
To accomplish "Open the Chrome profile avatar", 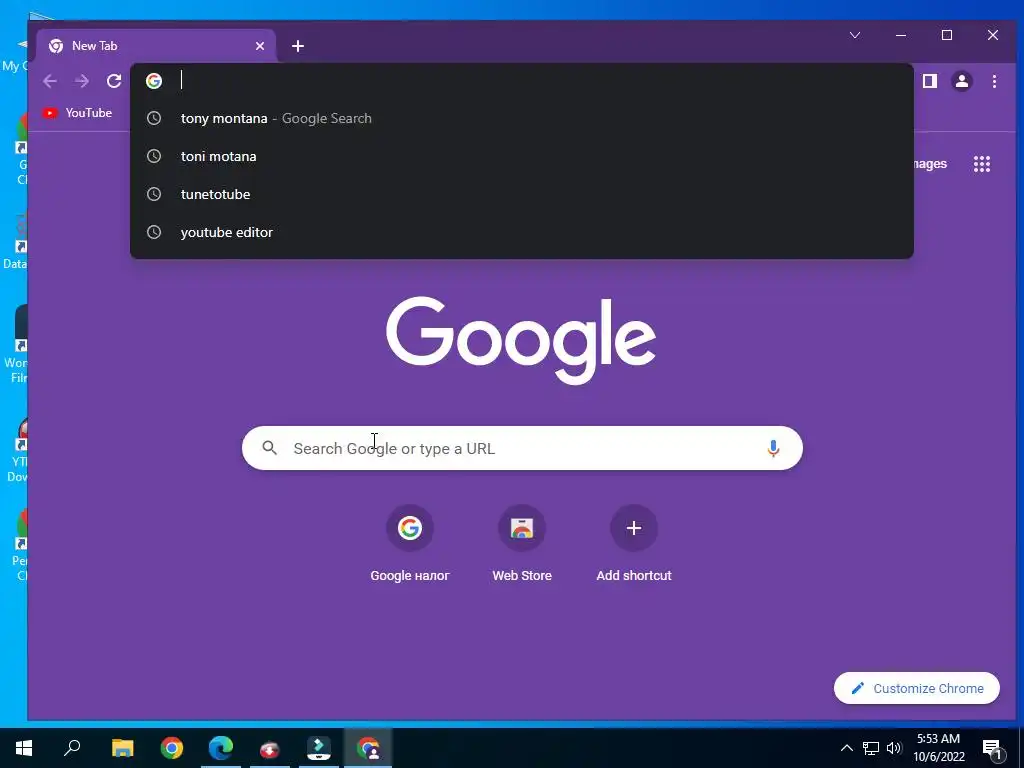I will [962, 81].
